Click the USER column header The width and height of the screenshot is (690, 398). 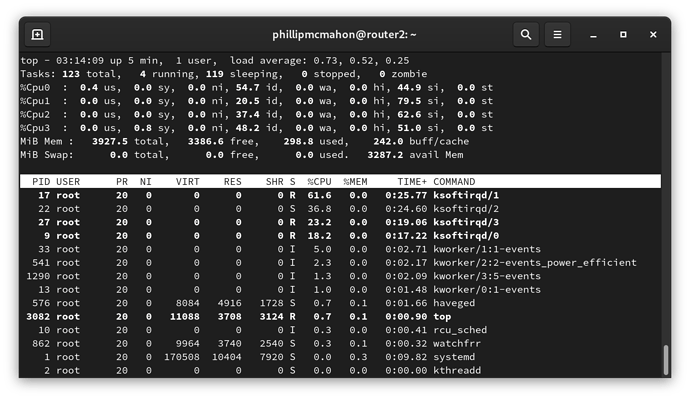pos(68,181)
